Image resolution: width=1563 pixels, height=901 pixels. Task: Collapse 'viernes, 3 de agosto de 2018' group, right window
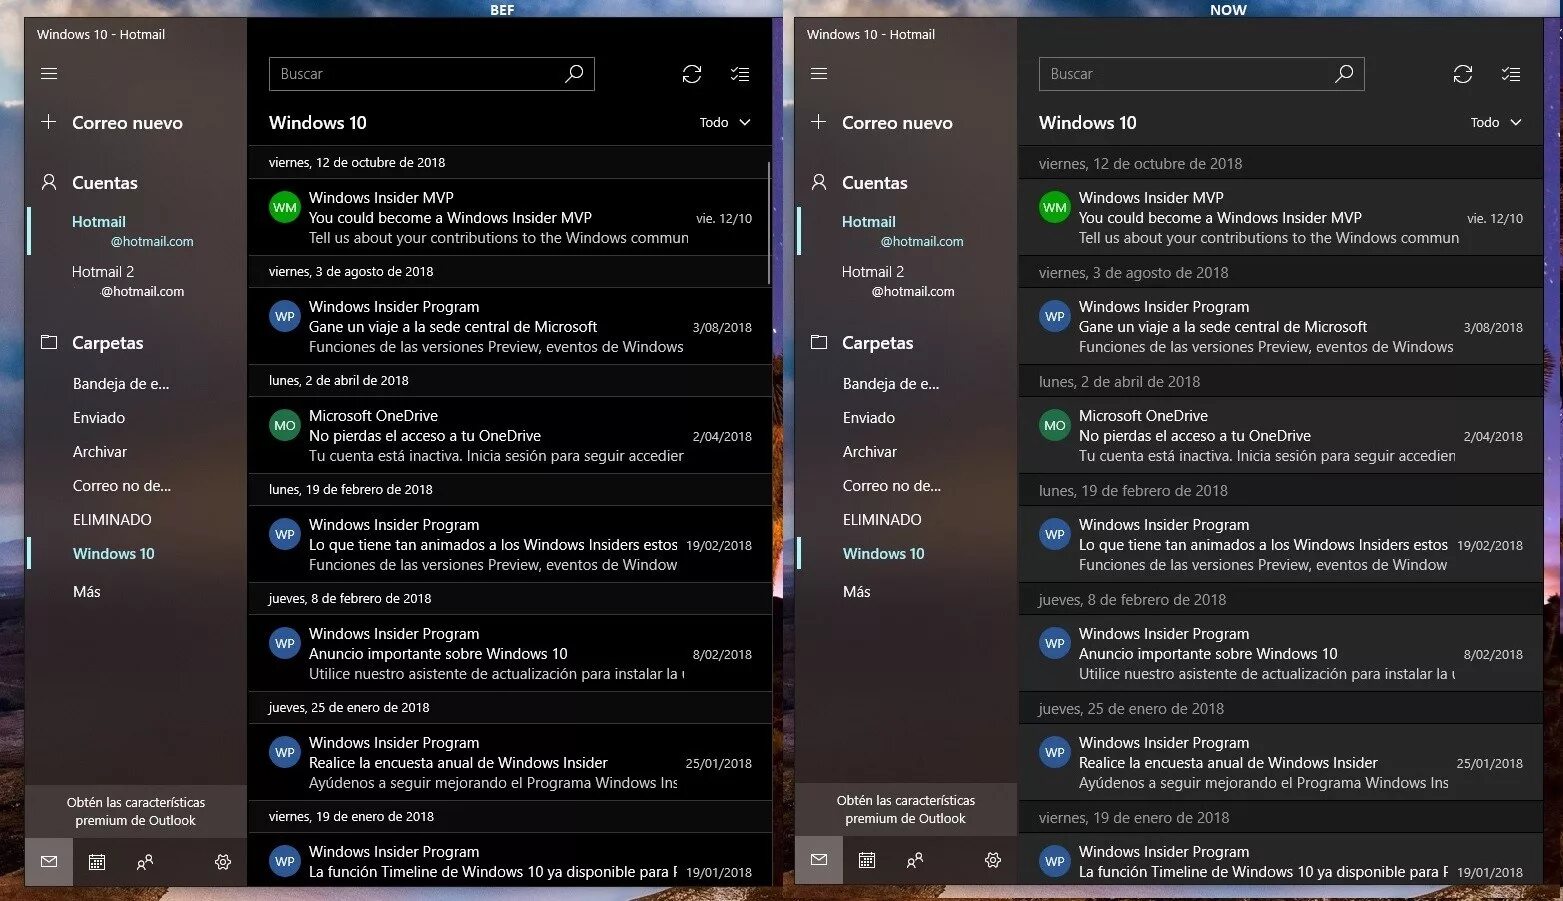(1280, 272)
